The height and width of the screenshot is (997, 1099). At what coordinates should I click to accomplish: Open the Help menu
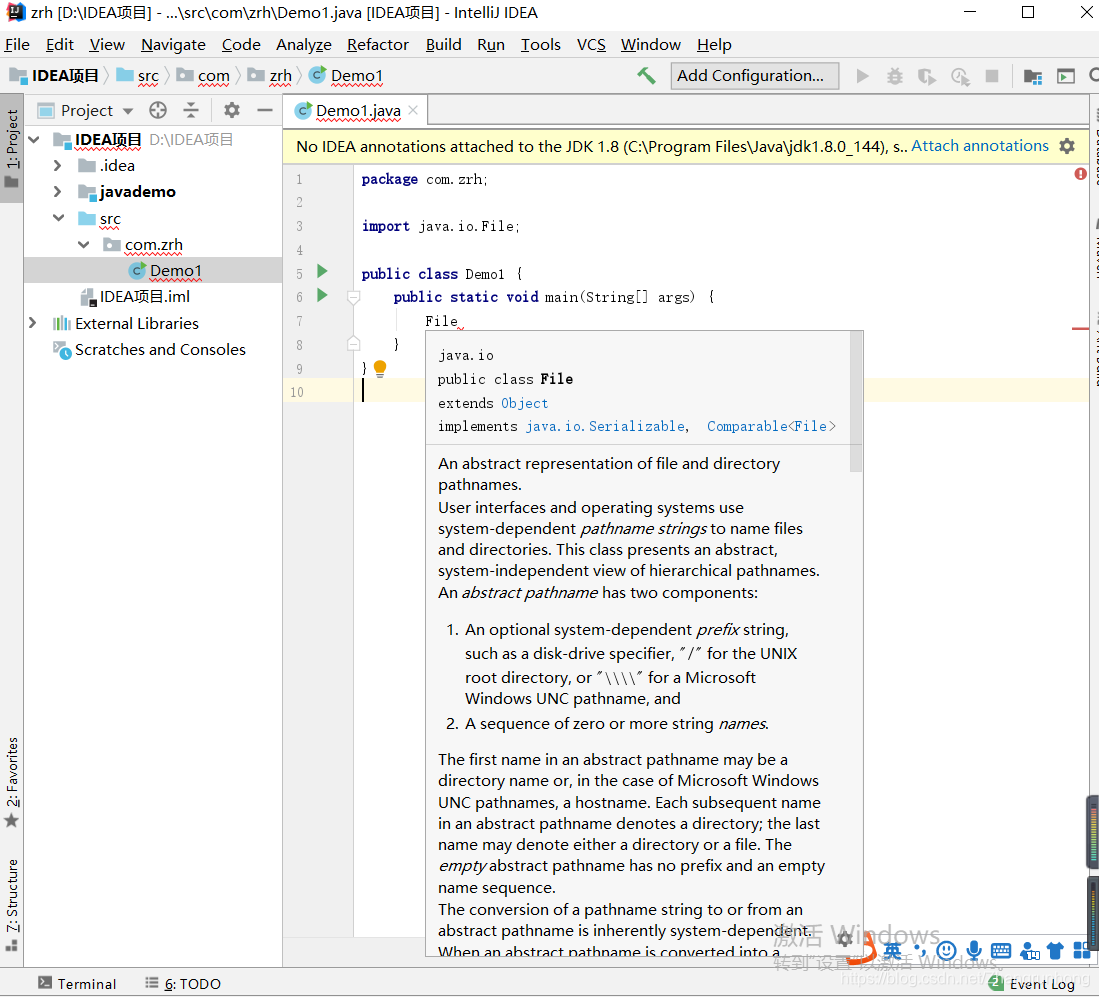pos(714,44)
